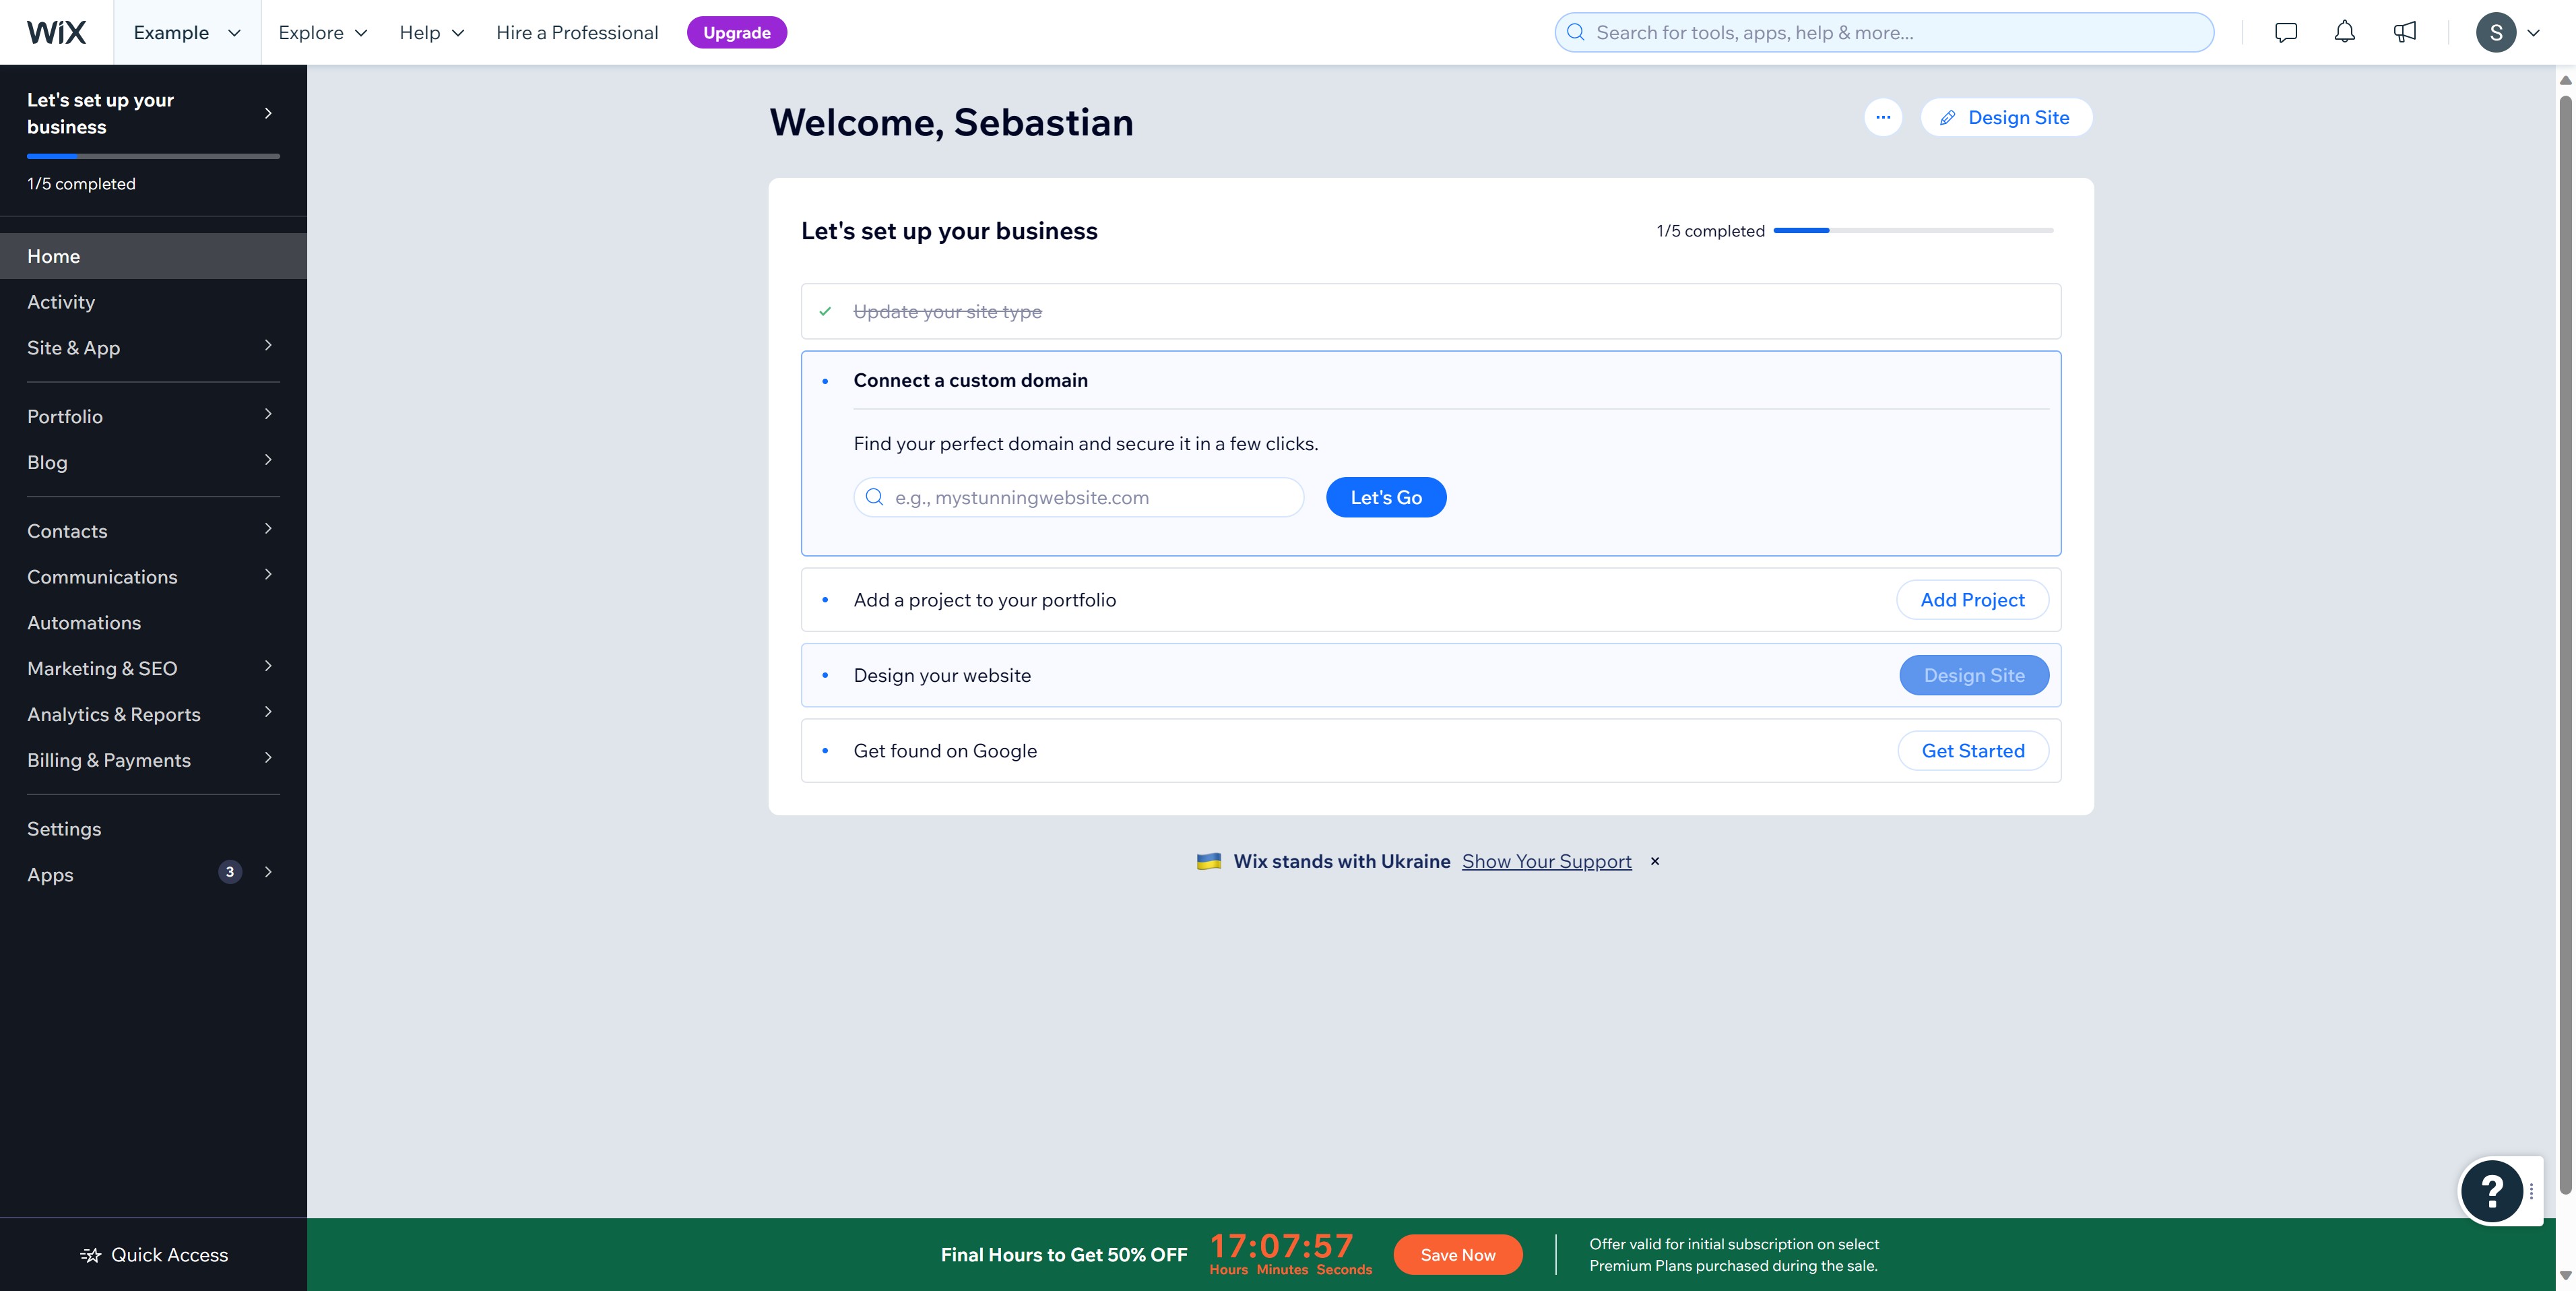Open the chat messages icon

point(2285,32)
